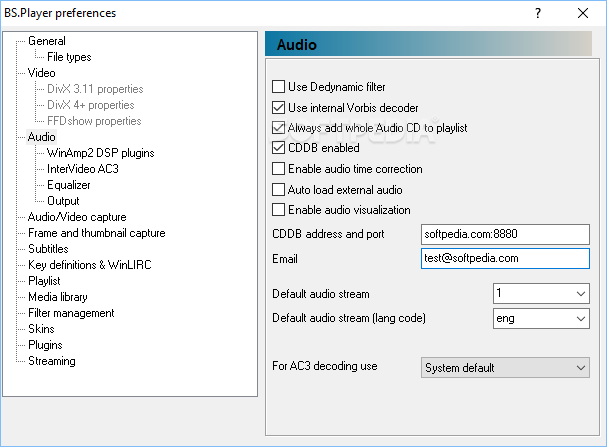The image size is (607, 447).
Task: Go to Filter management settings
Action: 71,313
